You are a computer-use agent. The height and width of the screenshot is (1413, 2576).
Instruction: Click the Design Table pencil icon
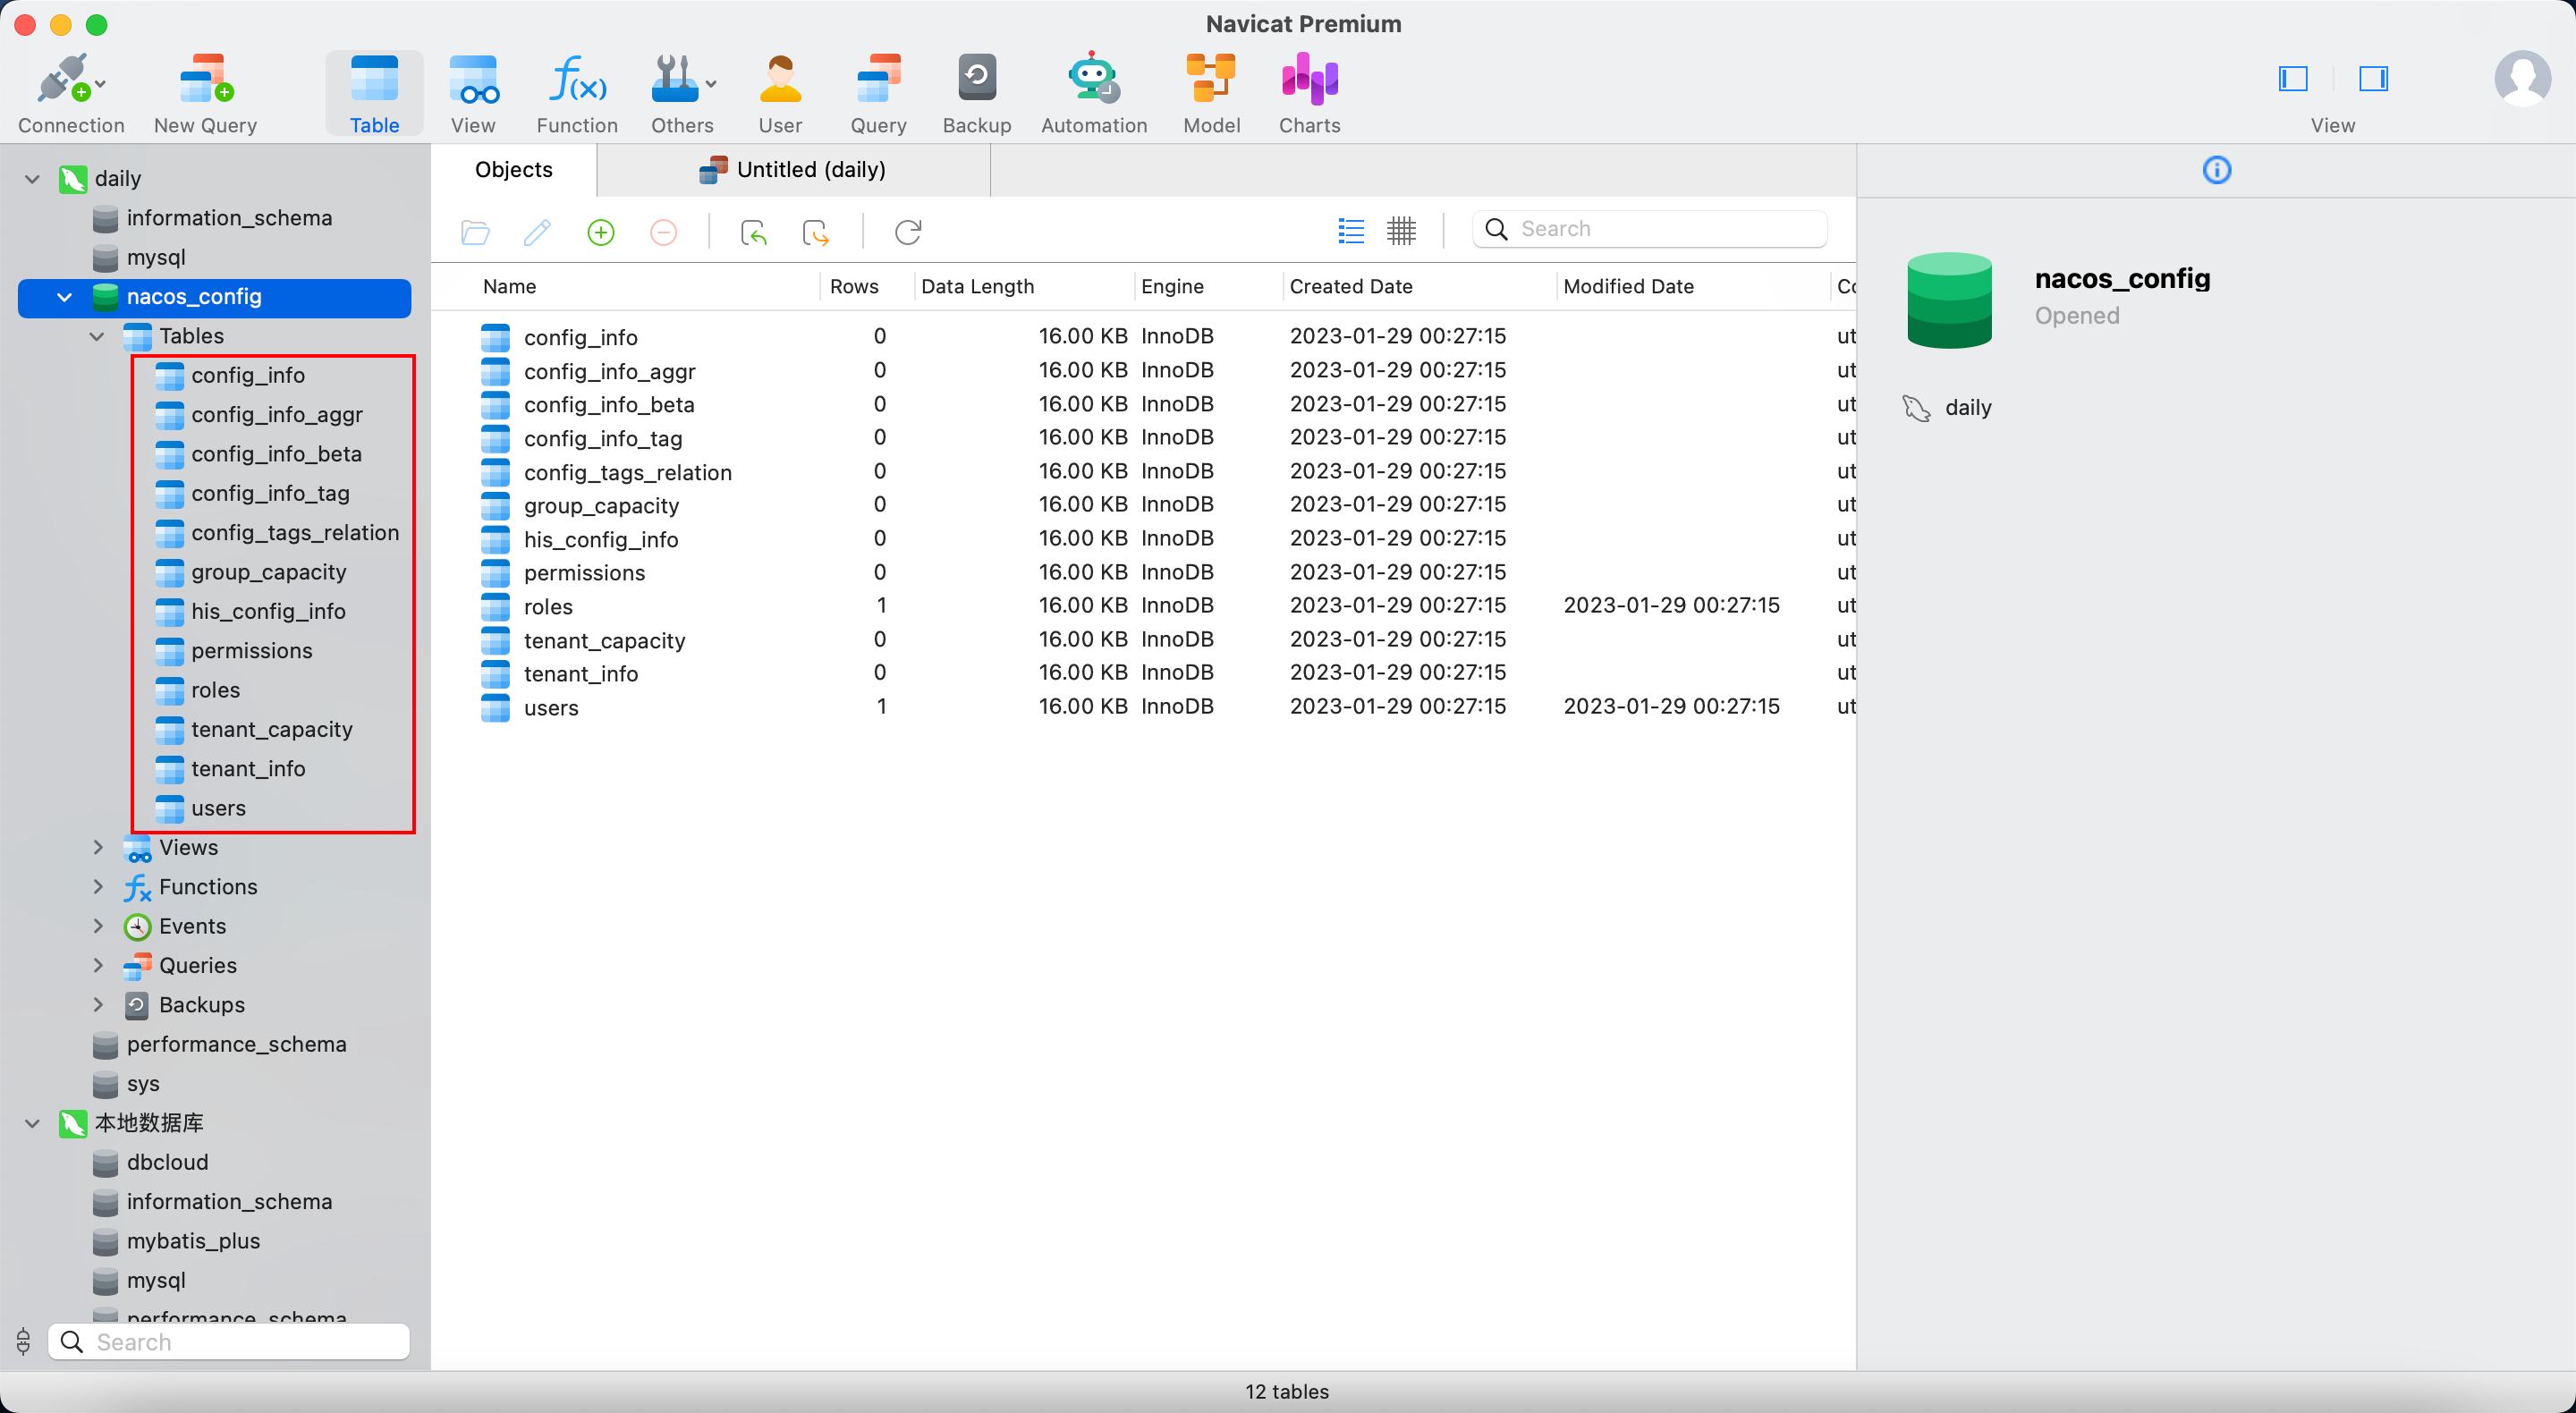pyautogui.click(x=538, y=233)
